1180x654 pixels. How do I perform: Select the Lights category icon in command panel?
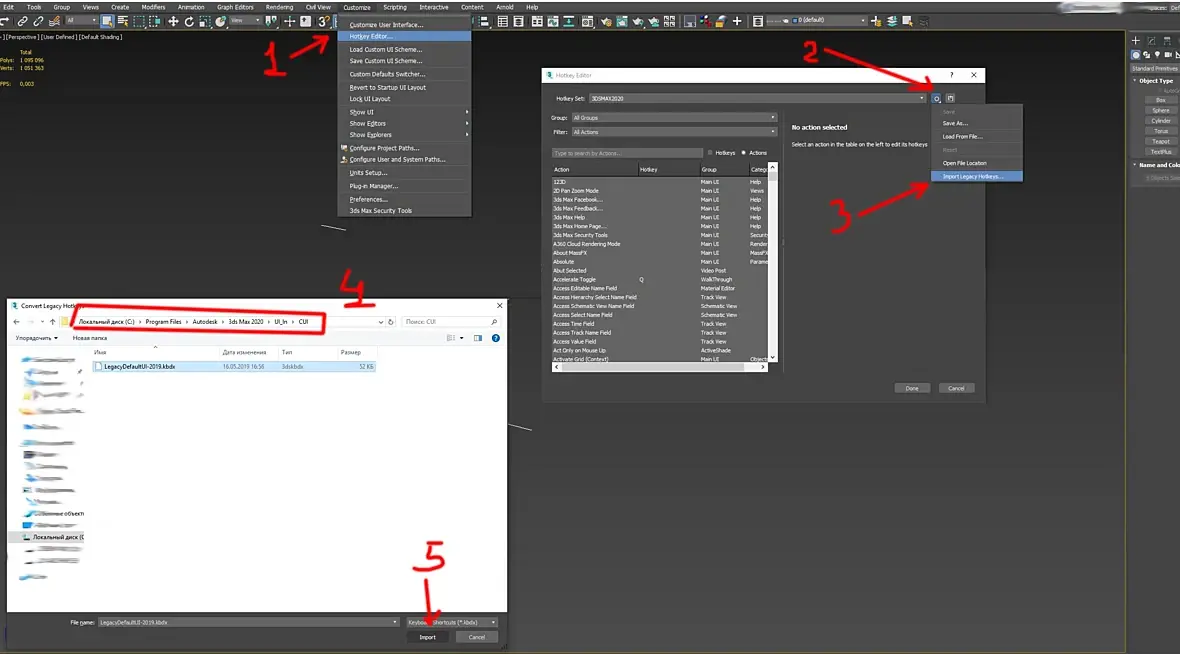pos(1157,55)
